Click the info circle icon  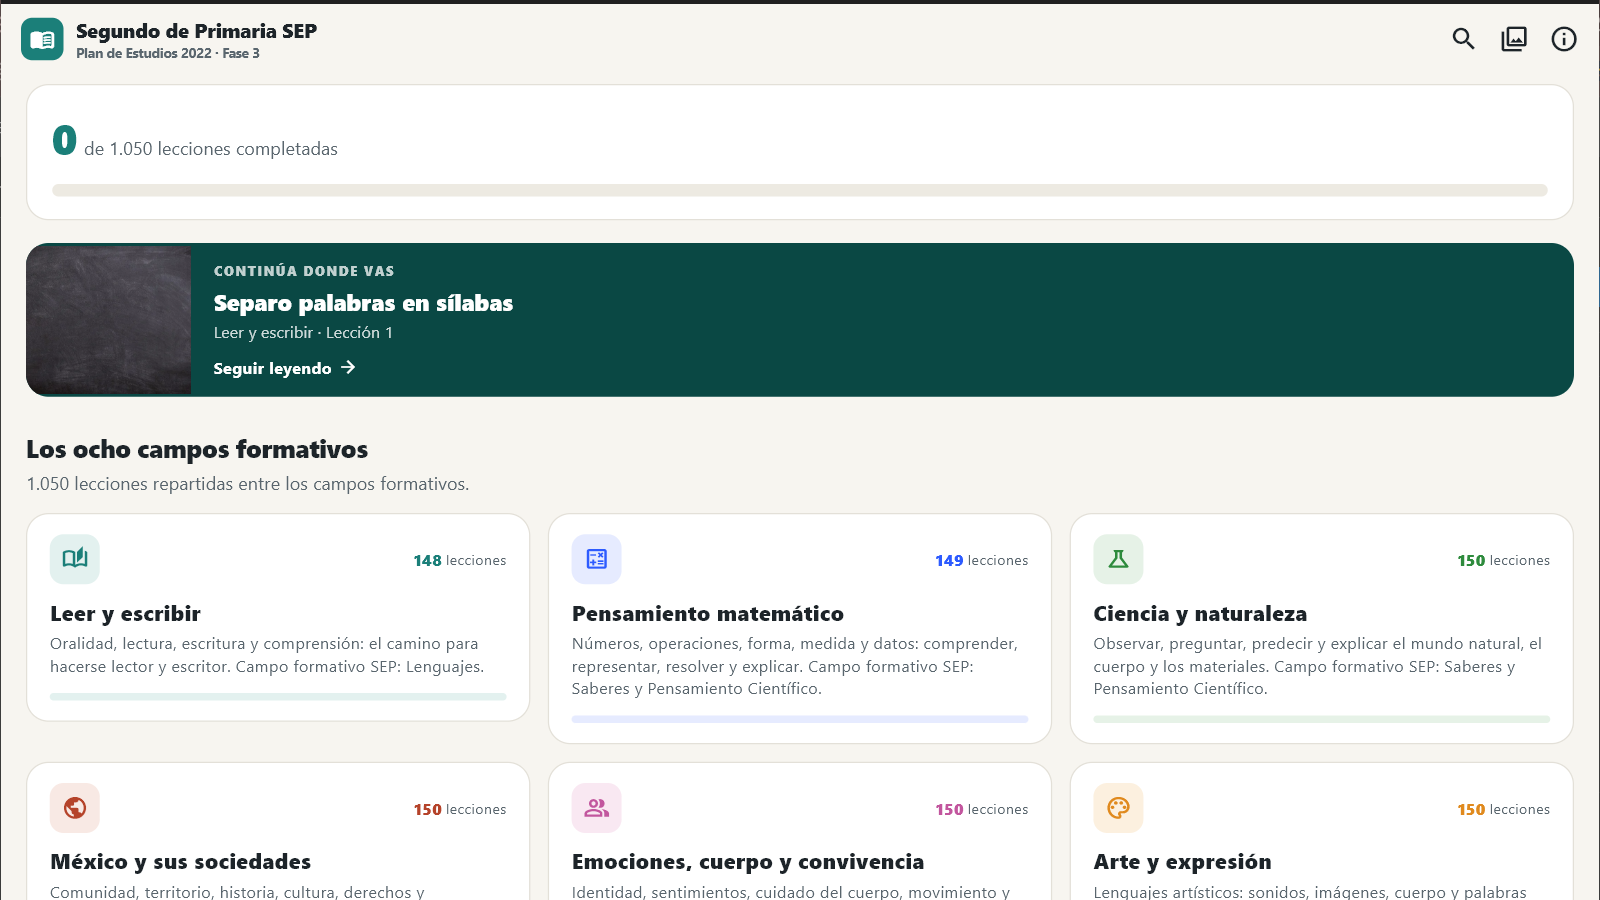(1564, 39)
